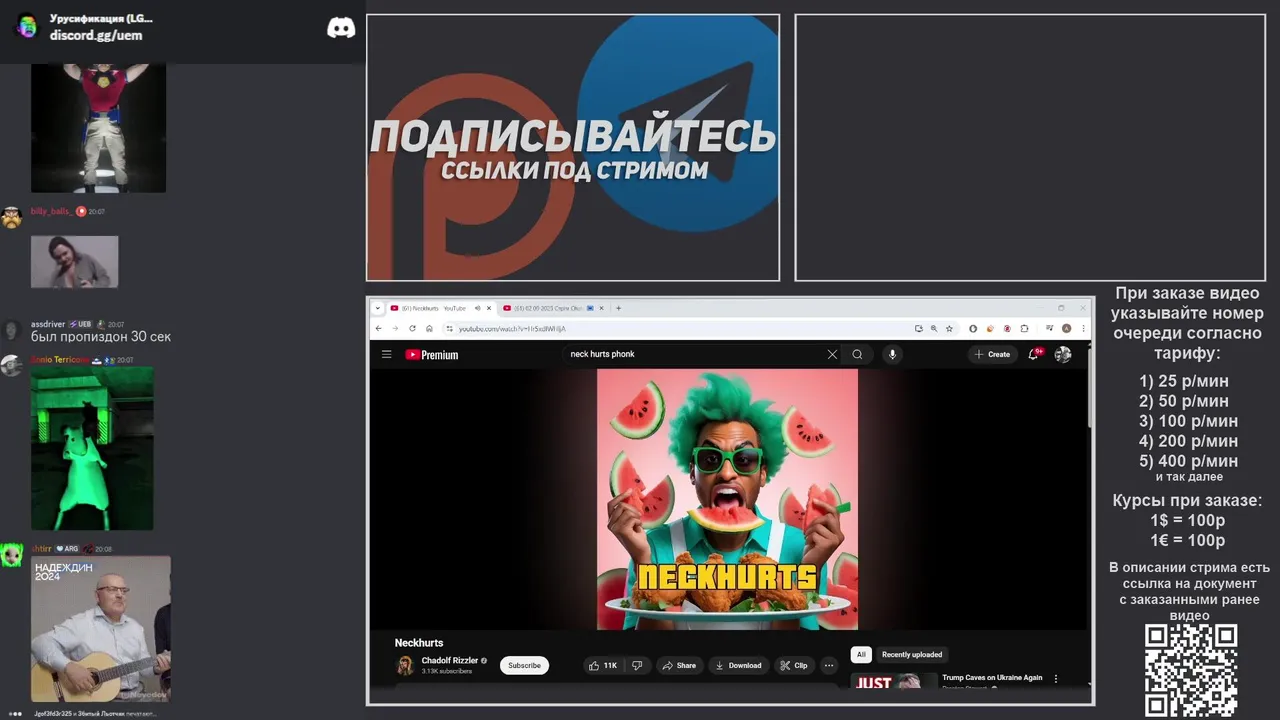Select the 'Recently uploaded' filter chip
Viewport: 1280px width, 720px height.
[x=912, y=654]
